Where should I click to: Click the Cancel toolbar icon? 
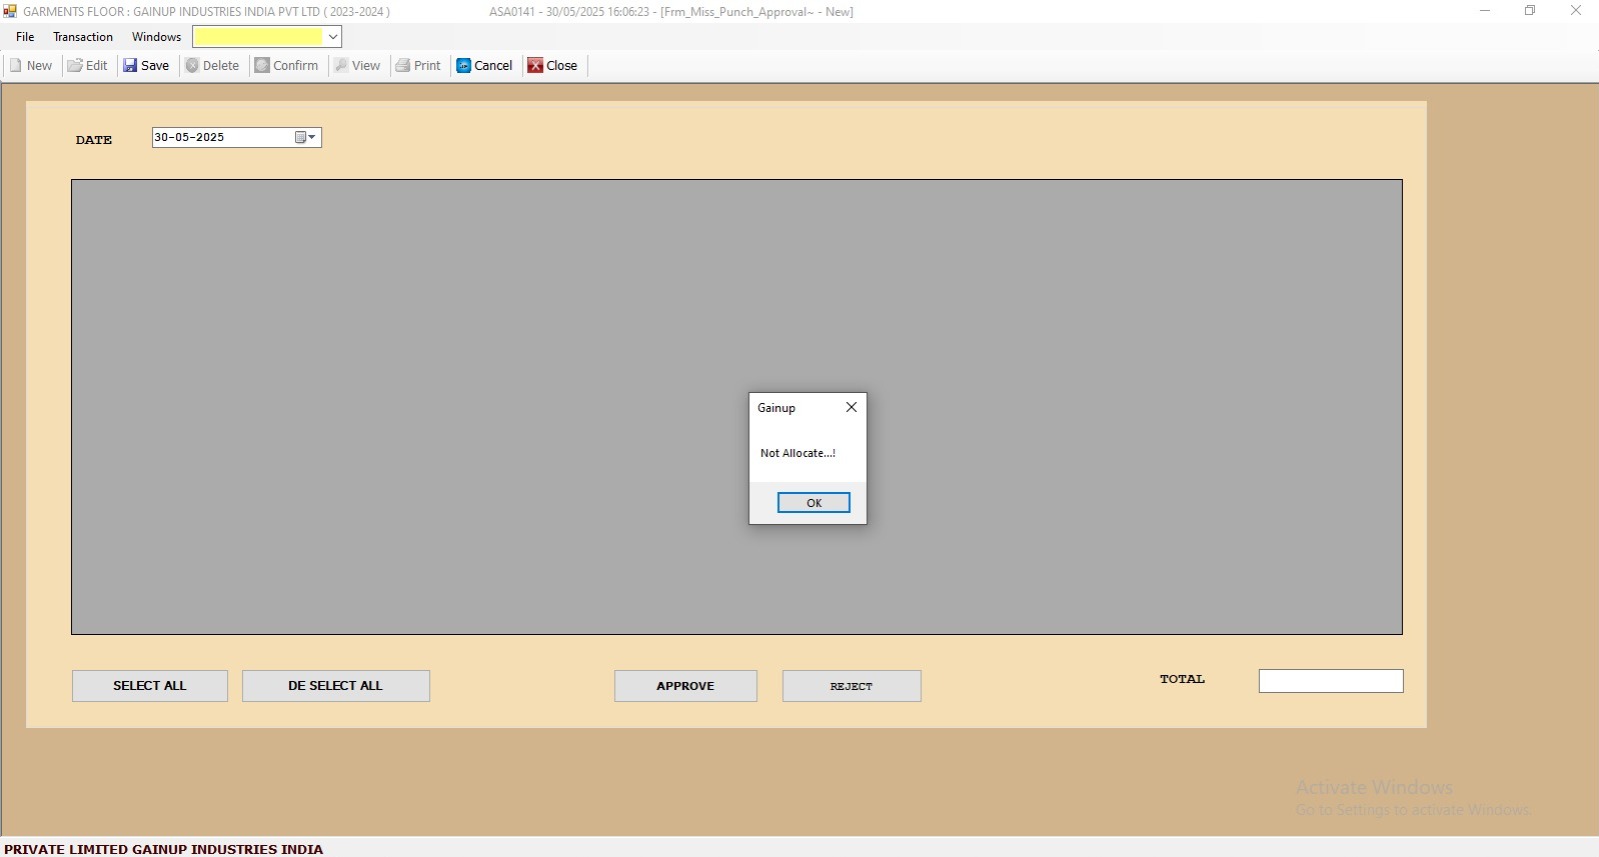(464, 66)
